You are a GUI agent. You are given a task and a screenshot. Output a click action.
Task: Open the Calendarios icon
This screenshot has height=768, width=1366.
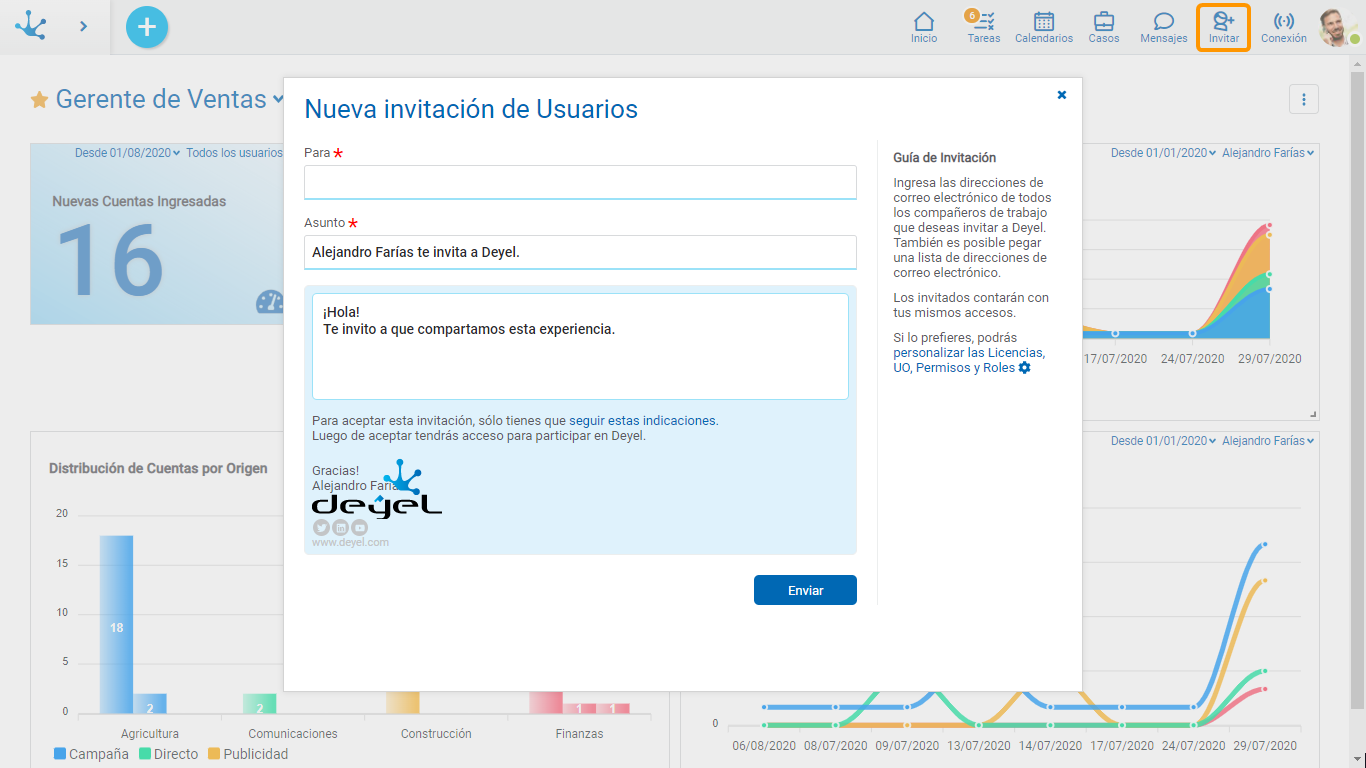[x=1043, y=27]
